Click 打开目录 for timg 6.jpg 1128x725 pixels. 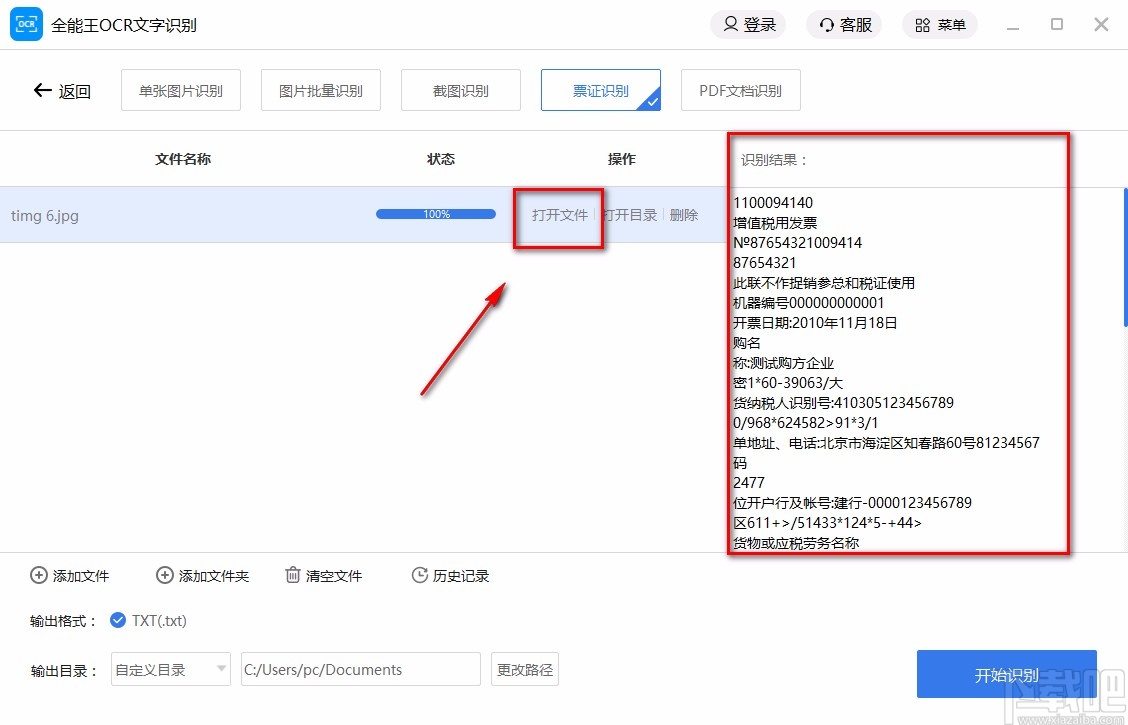tap(630, 214)
